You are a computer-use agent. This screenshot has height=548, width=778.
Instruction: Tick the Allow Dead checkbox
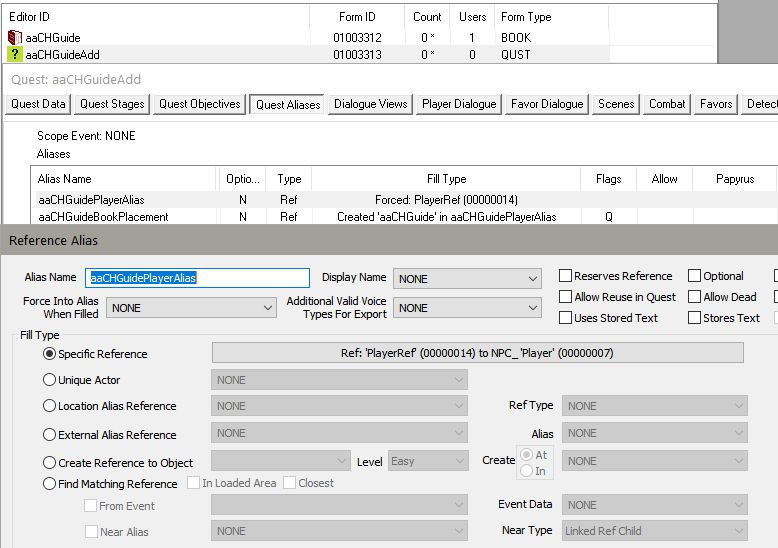click(695, 297)
